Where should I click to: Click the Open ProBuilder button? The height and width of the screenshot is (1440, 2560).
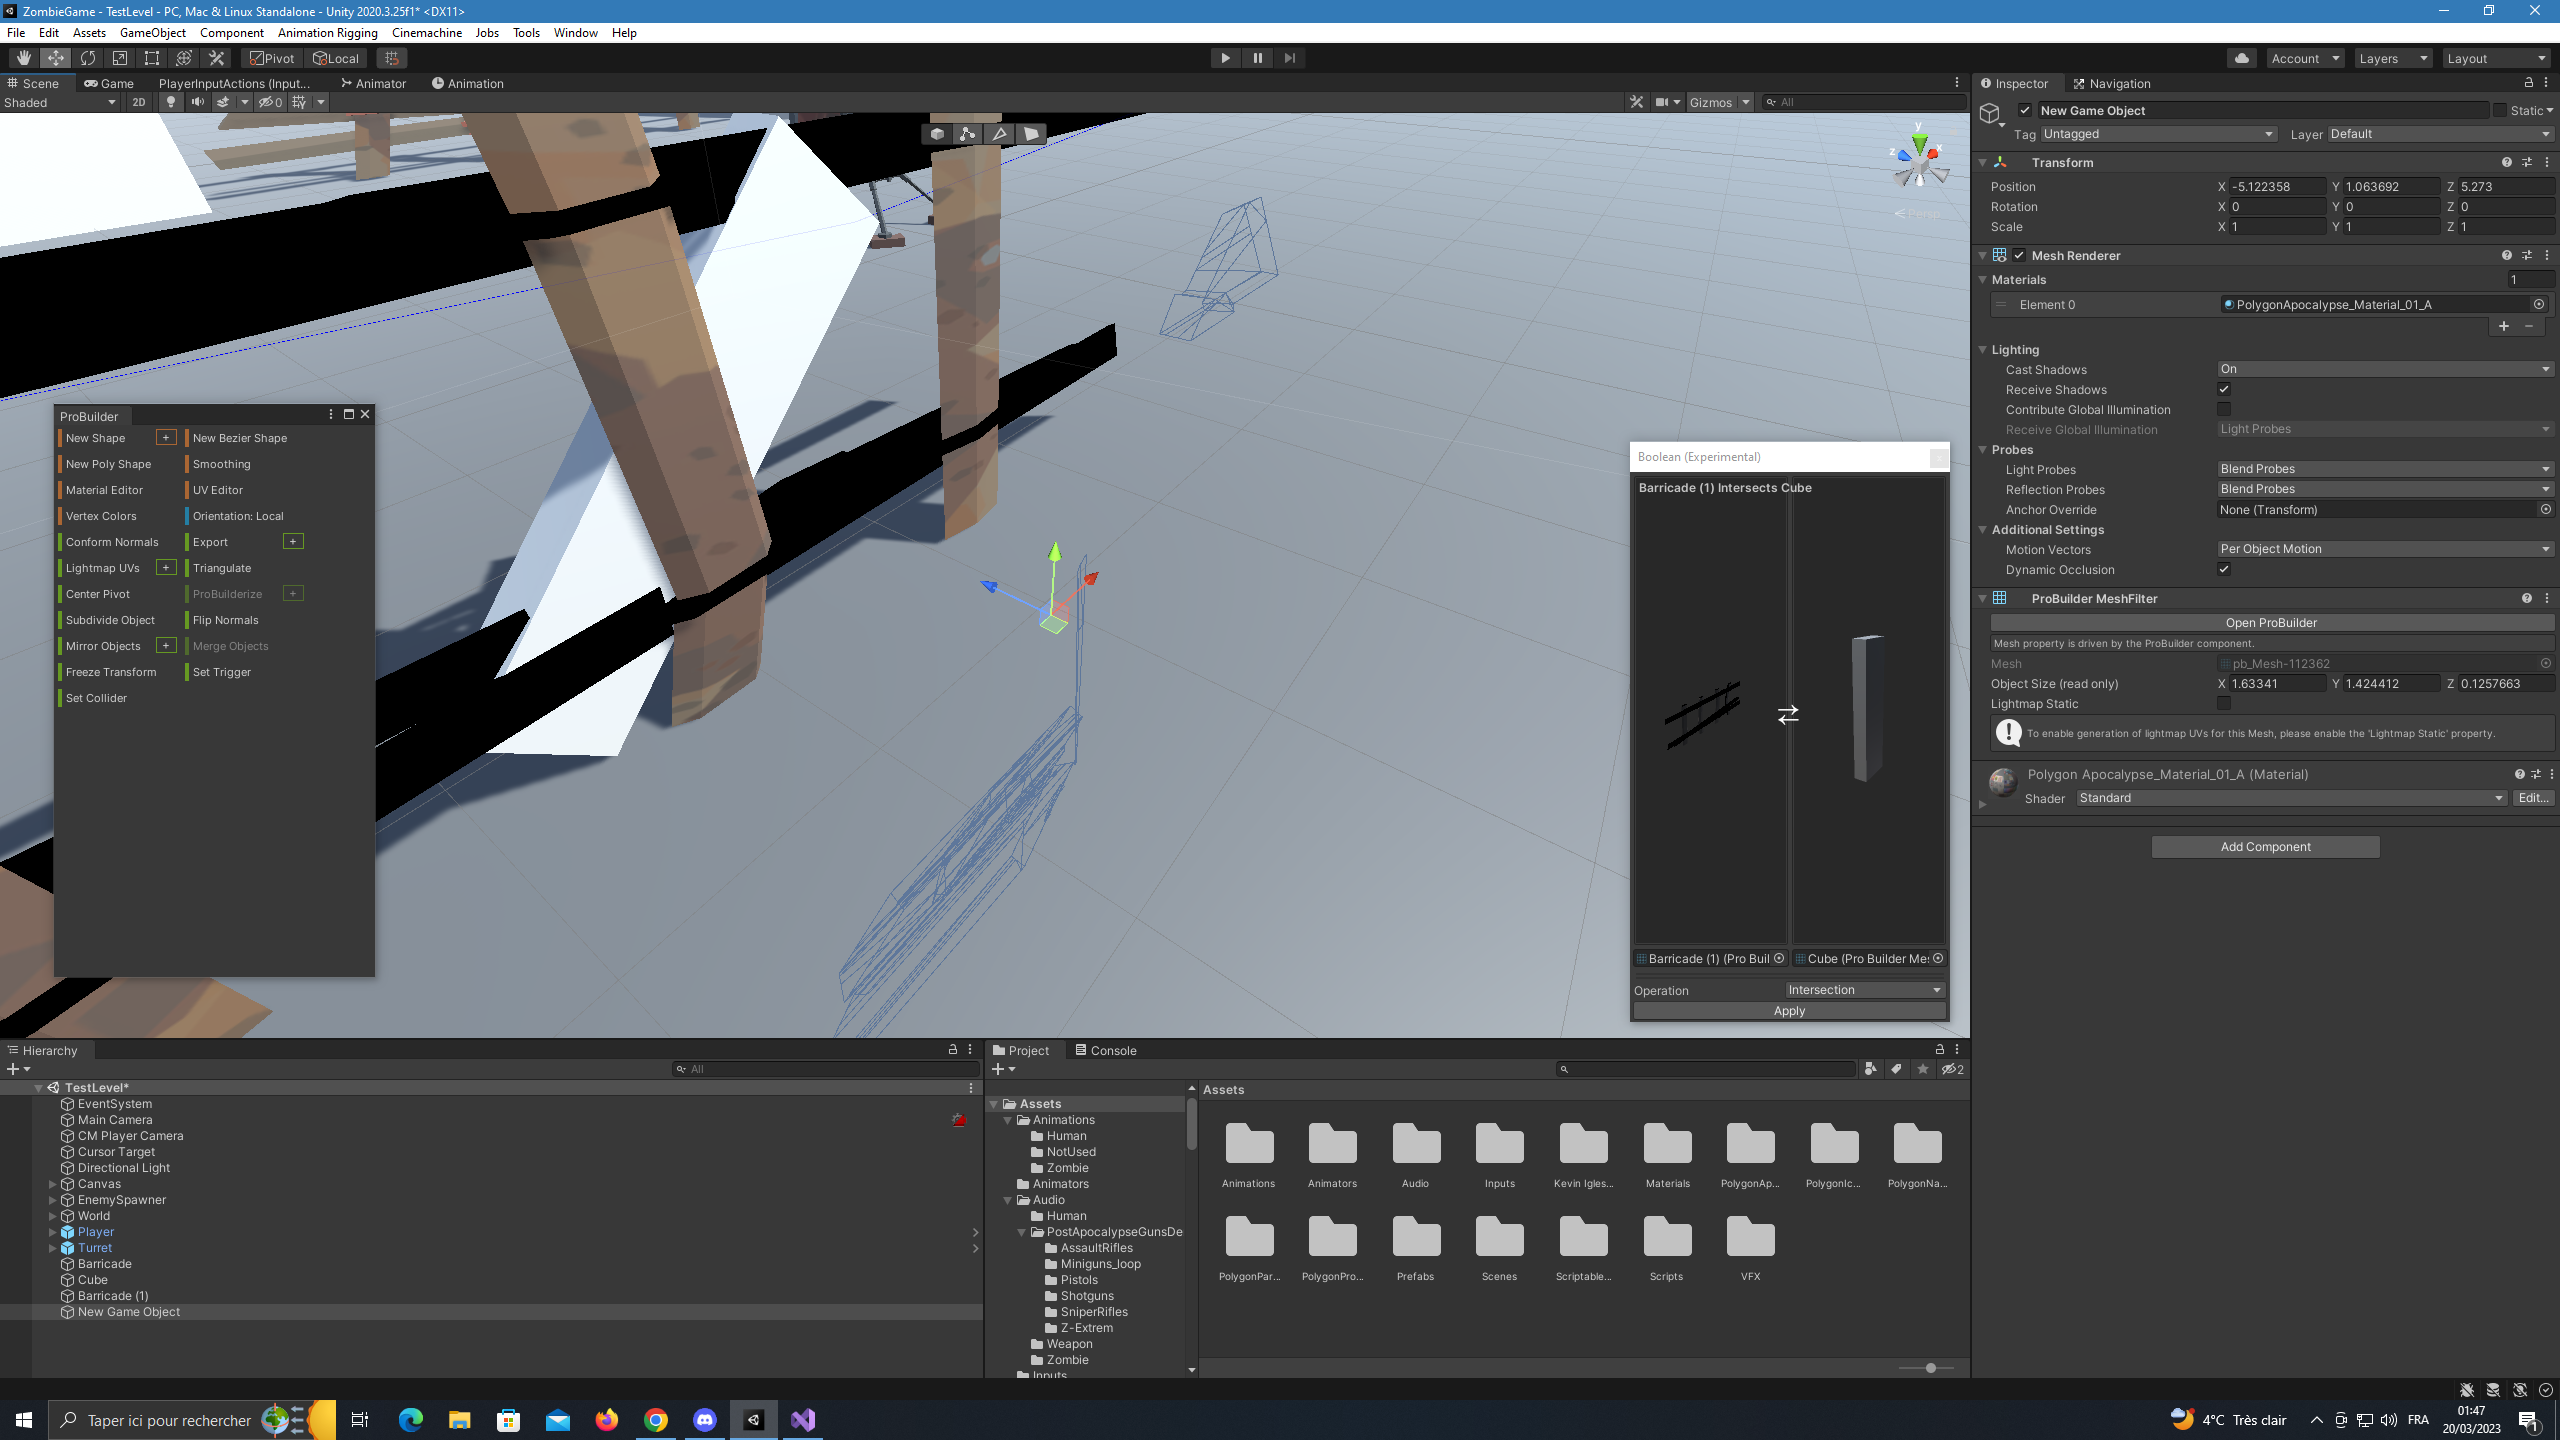pyautogui.click(x=2272, y=622)
